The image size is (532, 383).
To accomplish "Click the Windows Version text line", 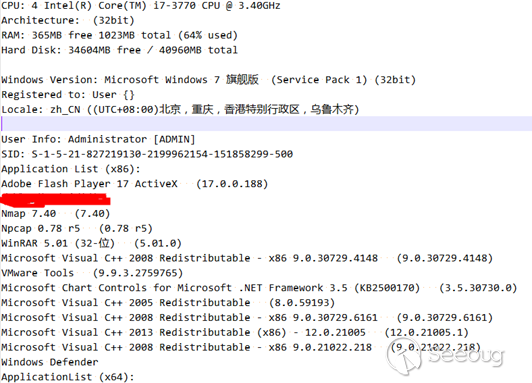I will 208,80.
